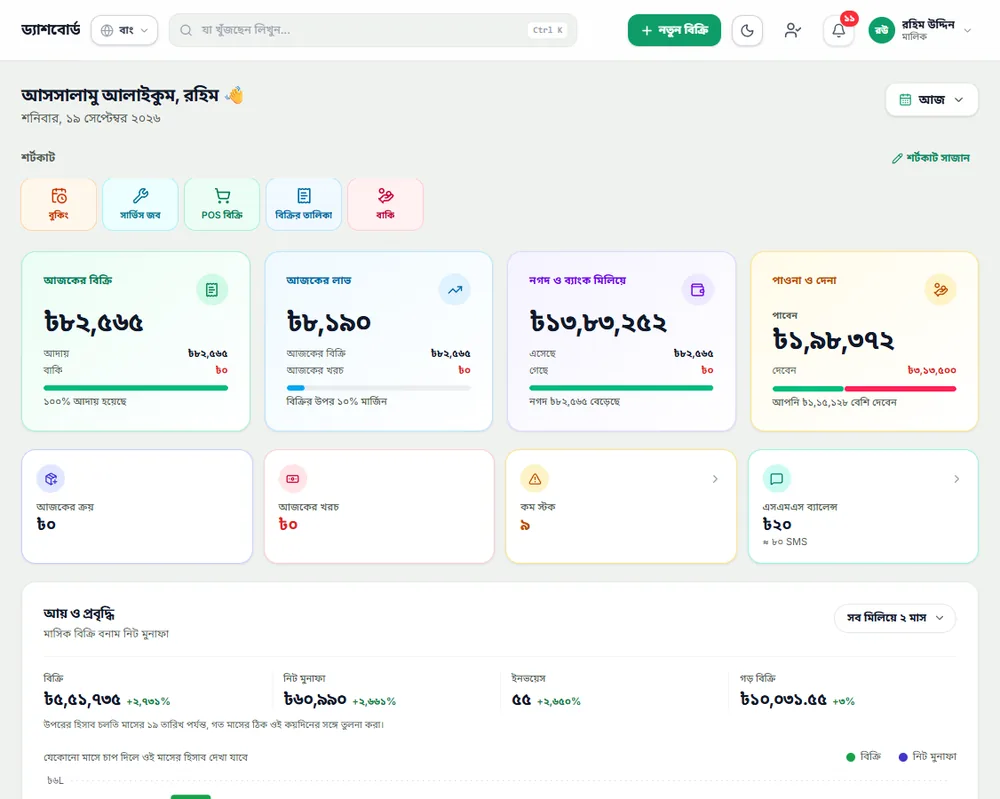The width and height of the screenshot is (1000, 799).
Task: Click the আয় ও প্রবৃদ্ধি heading
Action: tap(79, 613)
